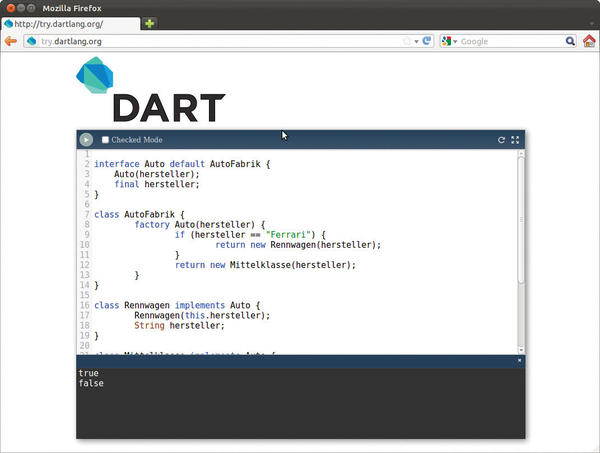Reset the editor with the refresh icon
This screenshot has height=453, width=600.
click(501, 140)
